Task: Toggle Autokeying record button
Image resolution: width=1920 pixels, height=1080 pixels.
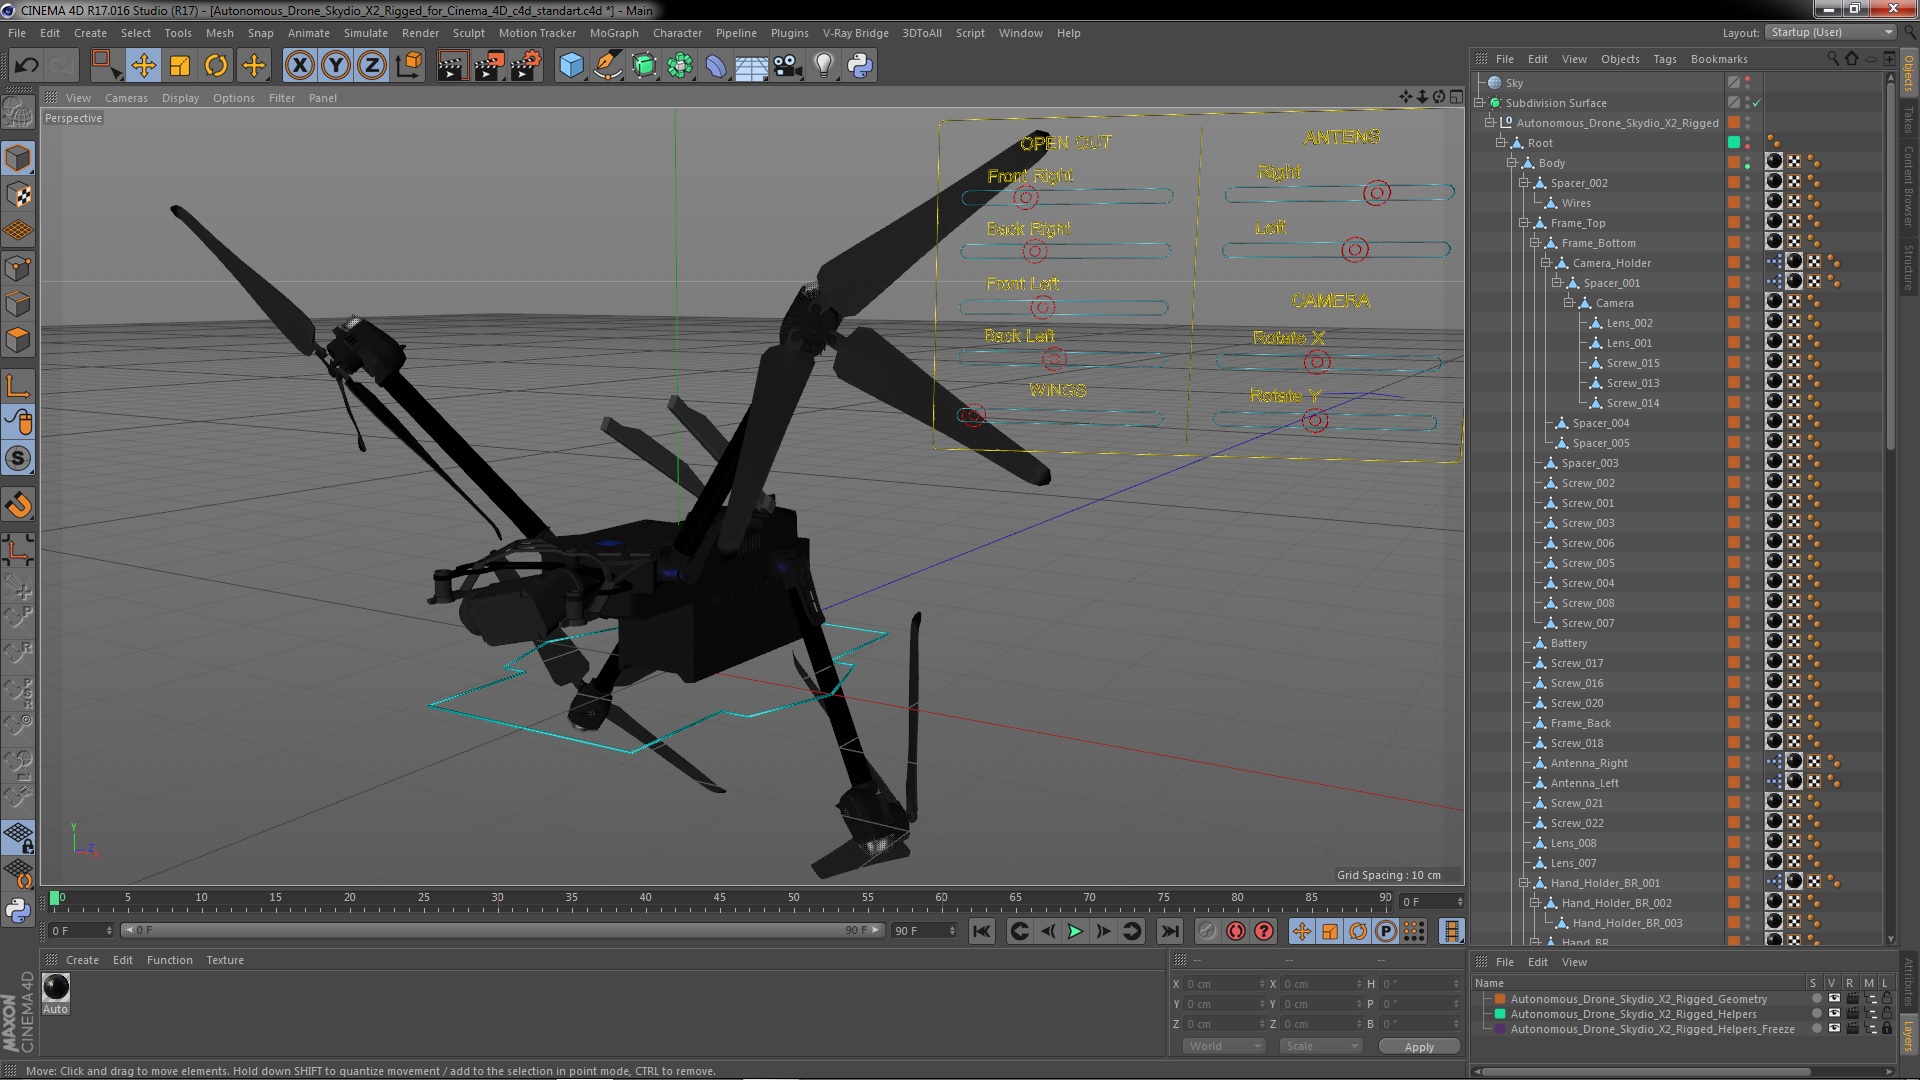Action: click(1236, 931)
